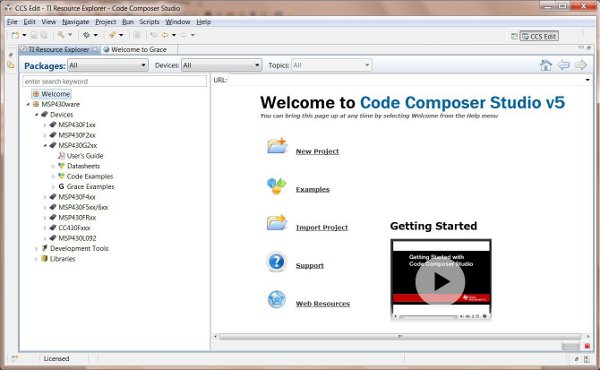Click the Grace Examples G icon
The image size is (600, 370).
pos(61,187)
